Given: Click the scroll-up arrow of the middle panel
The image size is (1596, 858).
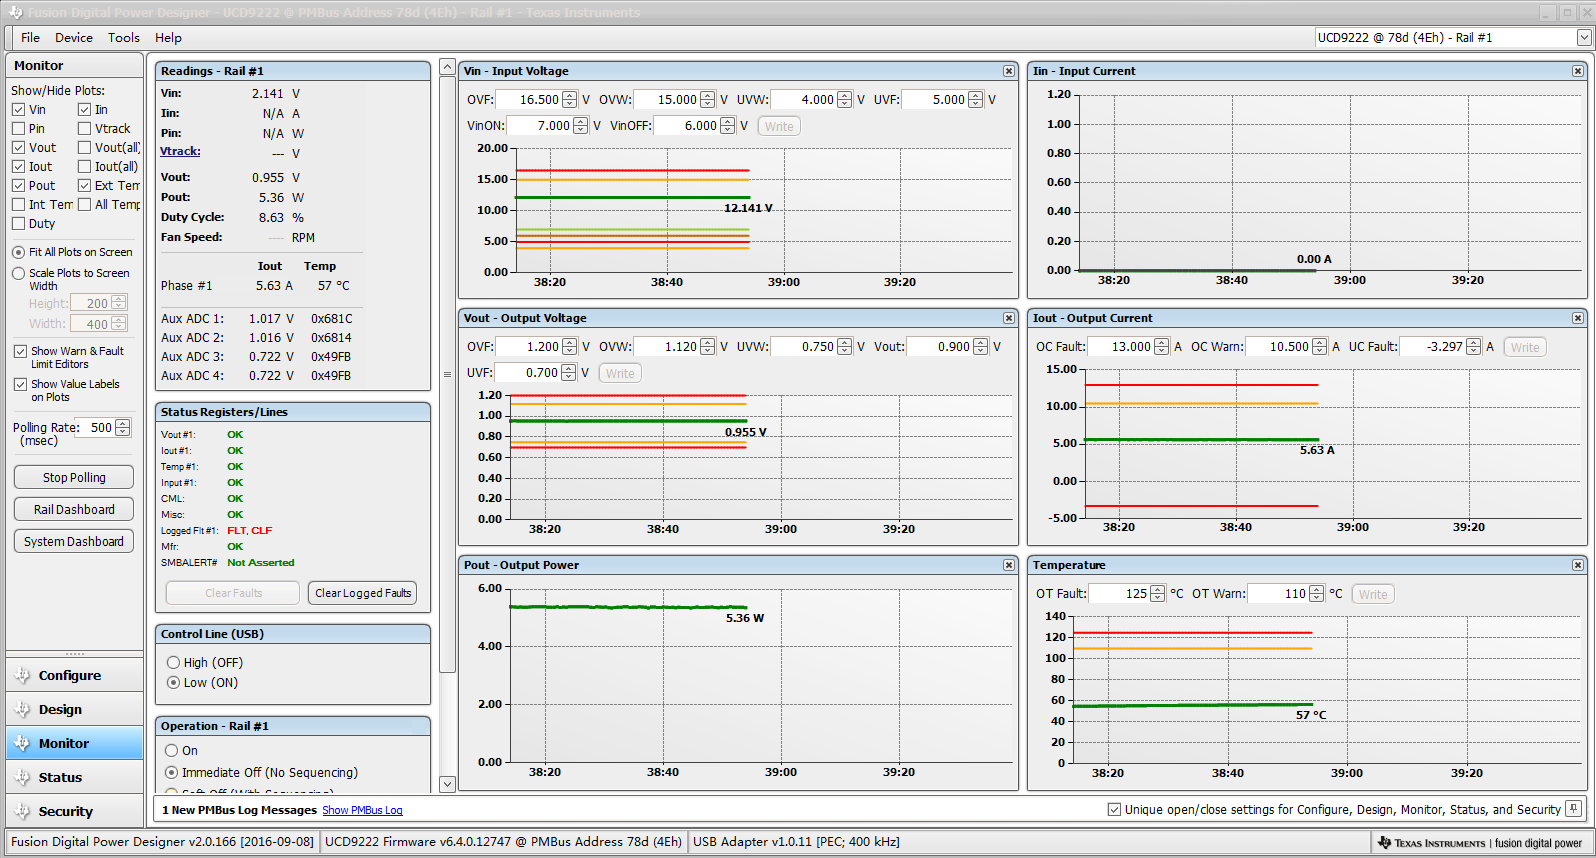Looking at the screenshot, I should (447, 67).
